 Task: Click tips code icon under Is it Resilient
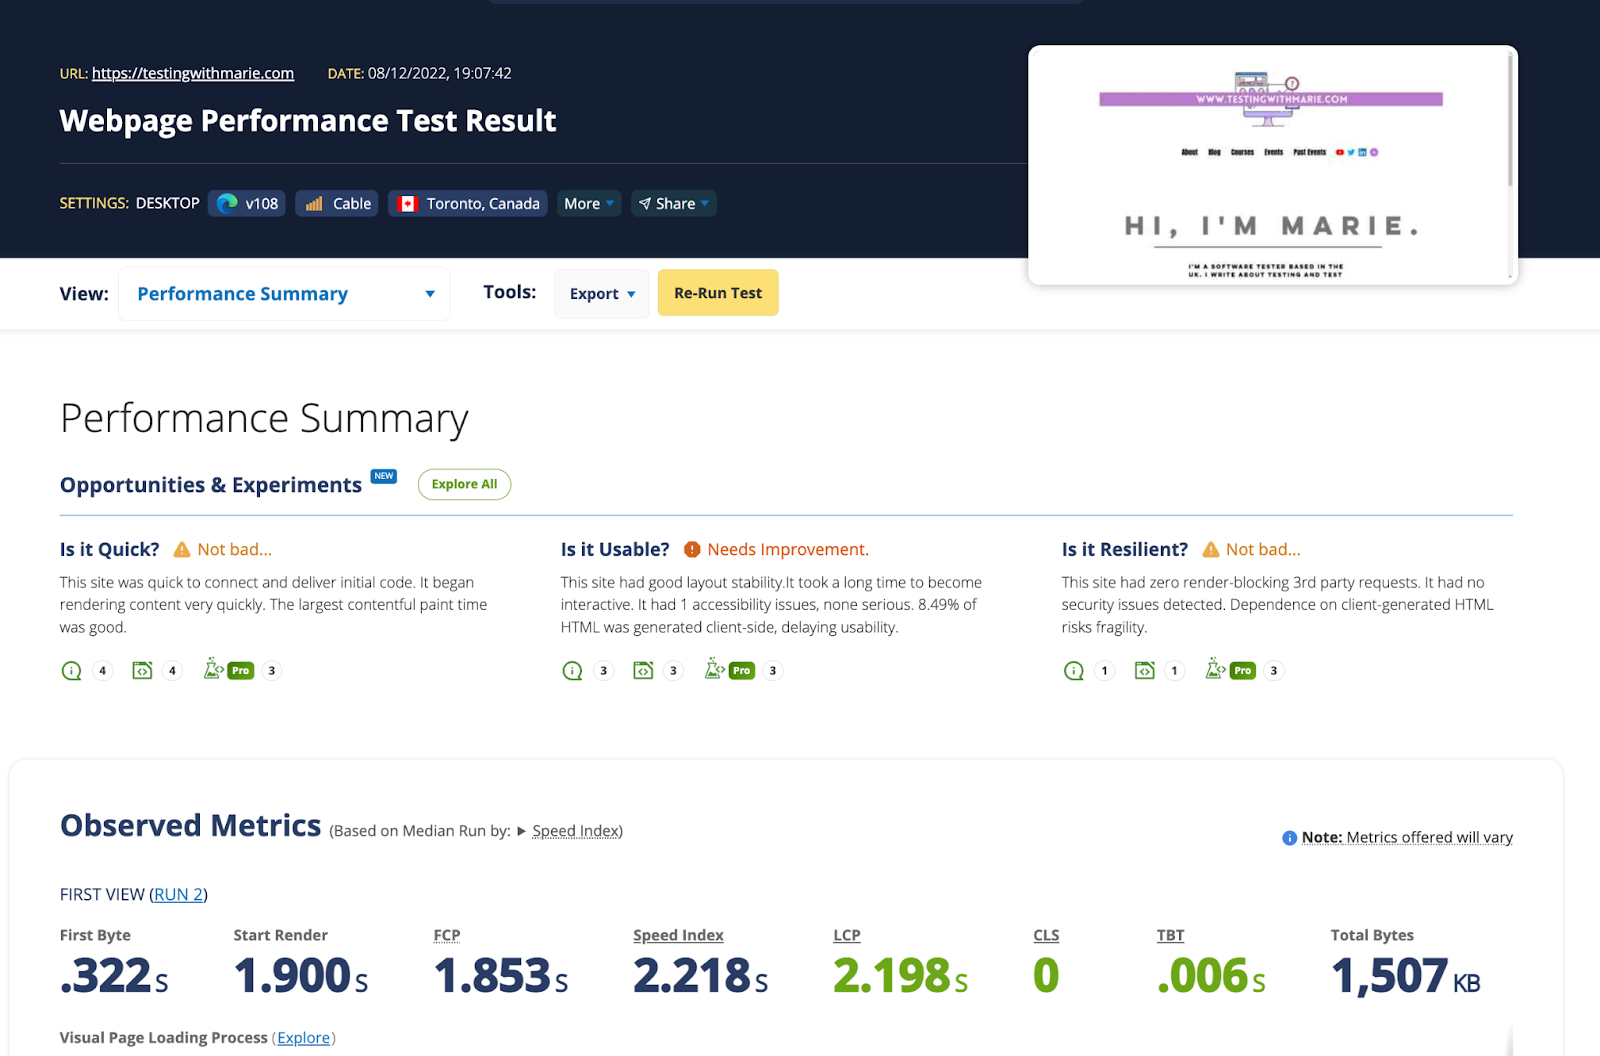click(x=1145, y=670)
